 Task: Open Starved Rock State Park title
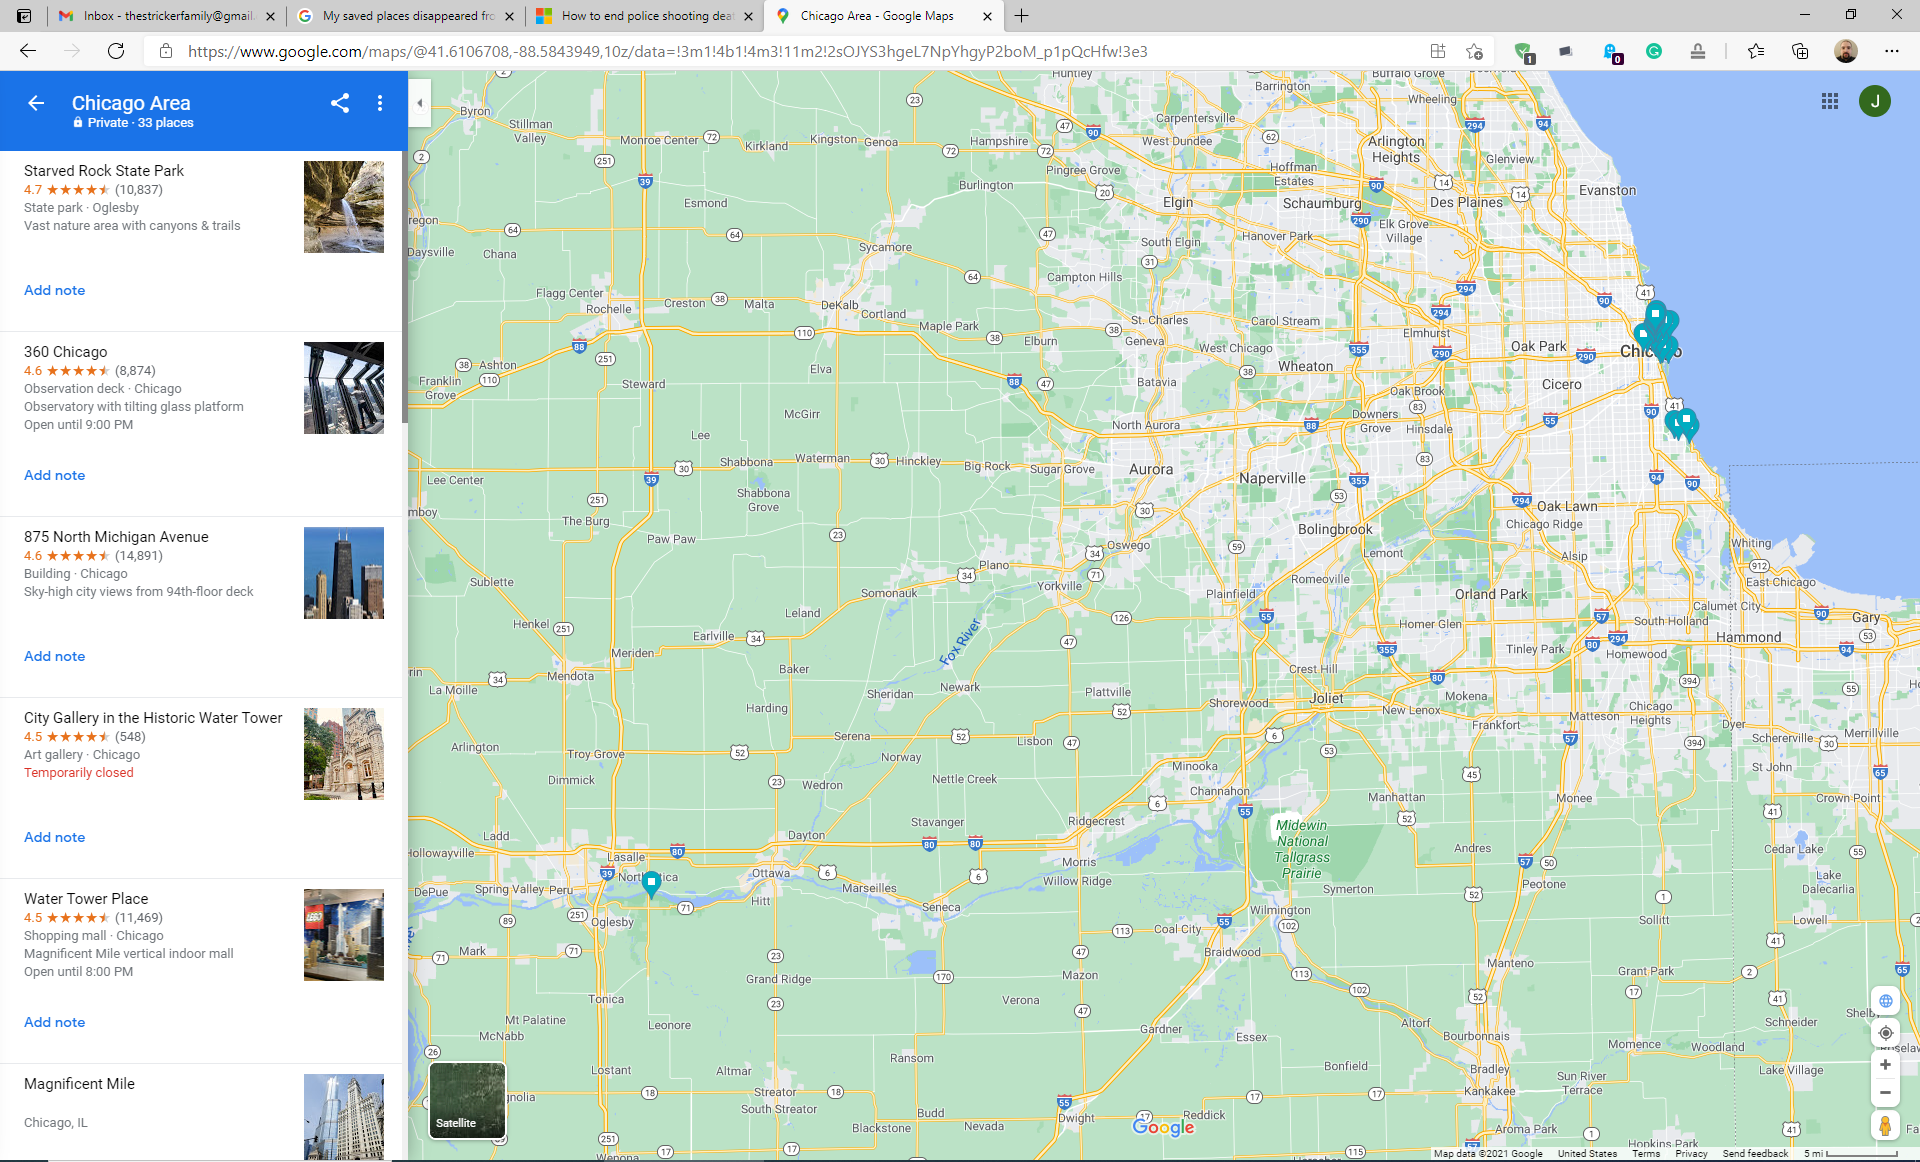click(x=104, y=171)
